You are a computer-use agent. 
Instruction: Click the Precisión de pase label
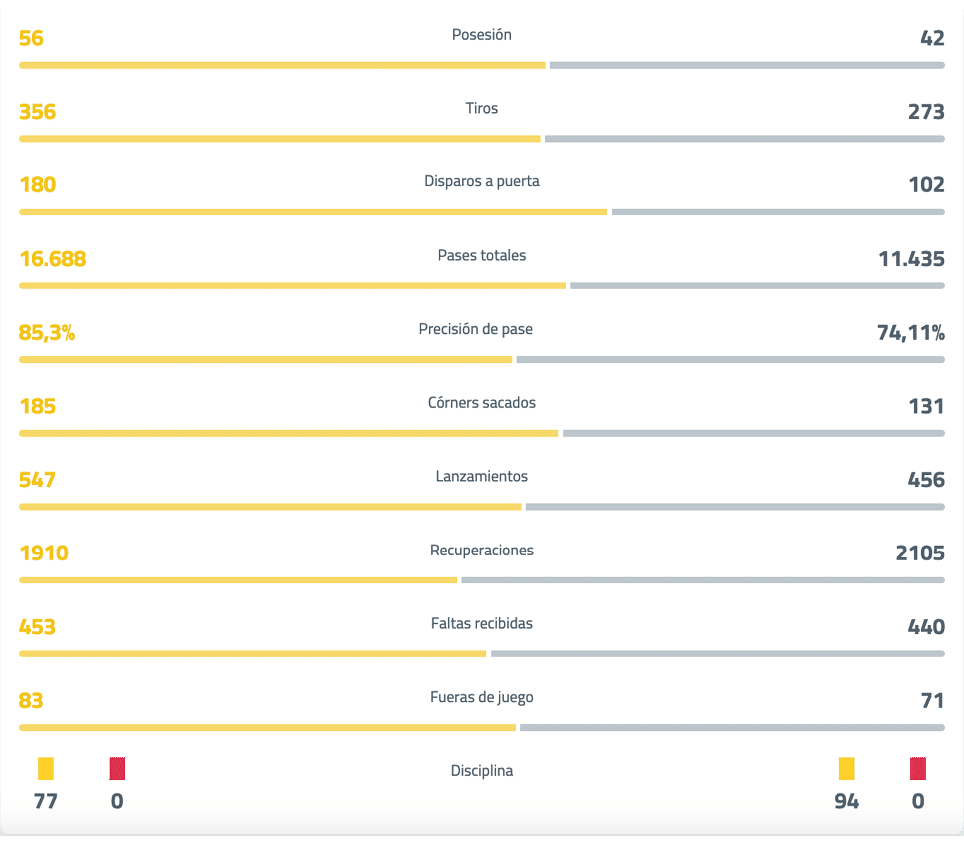[482, 329]
